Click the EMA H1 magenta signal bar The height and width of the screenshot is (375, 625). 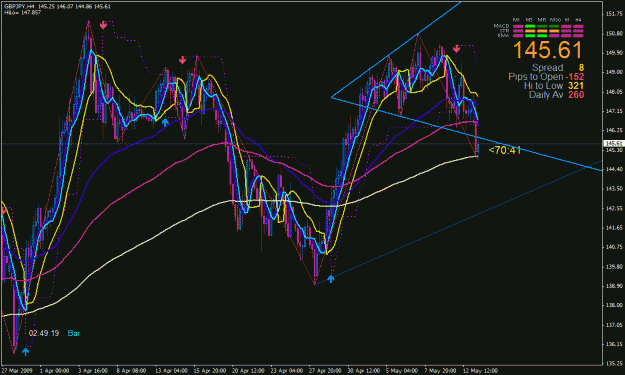566,35
